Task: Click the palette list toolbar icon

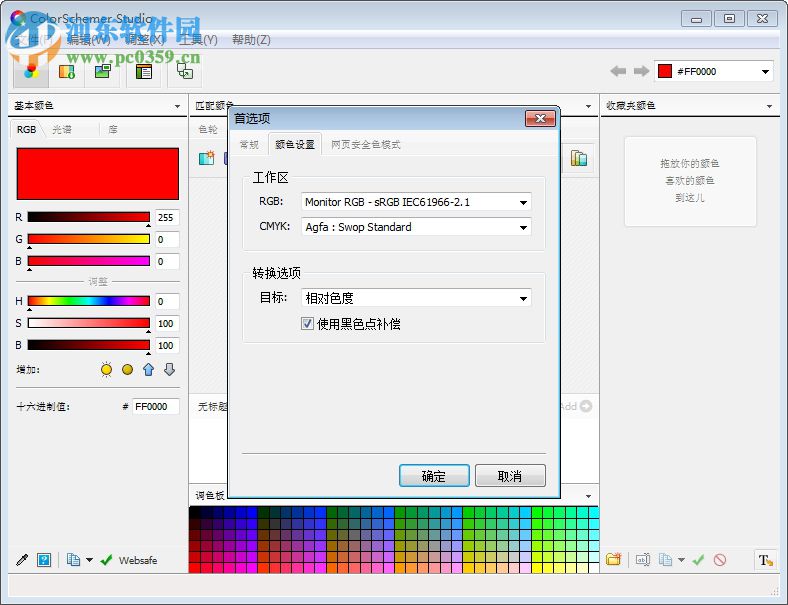Action: coord(144,71)
